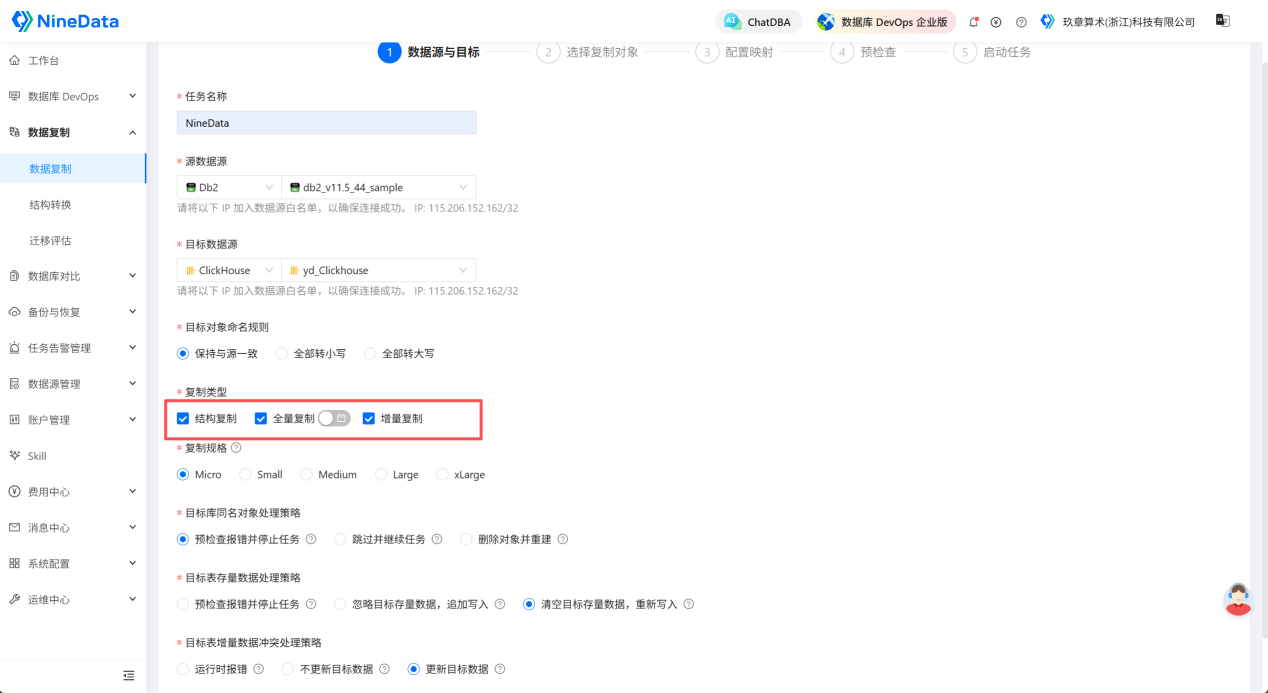The height and width of the screenshot is (693, 1268).
Task: Click the yen billing icon in header
Action: click(x=996, y=22)
